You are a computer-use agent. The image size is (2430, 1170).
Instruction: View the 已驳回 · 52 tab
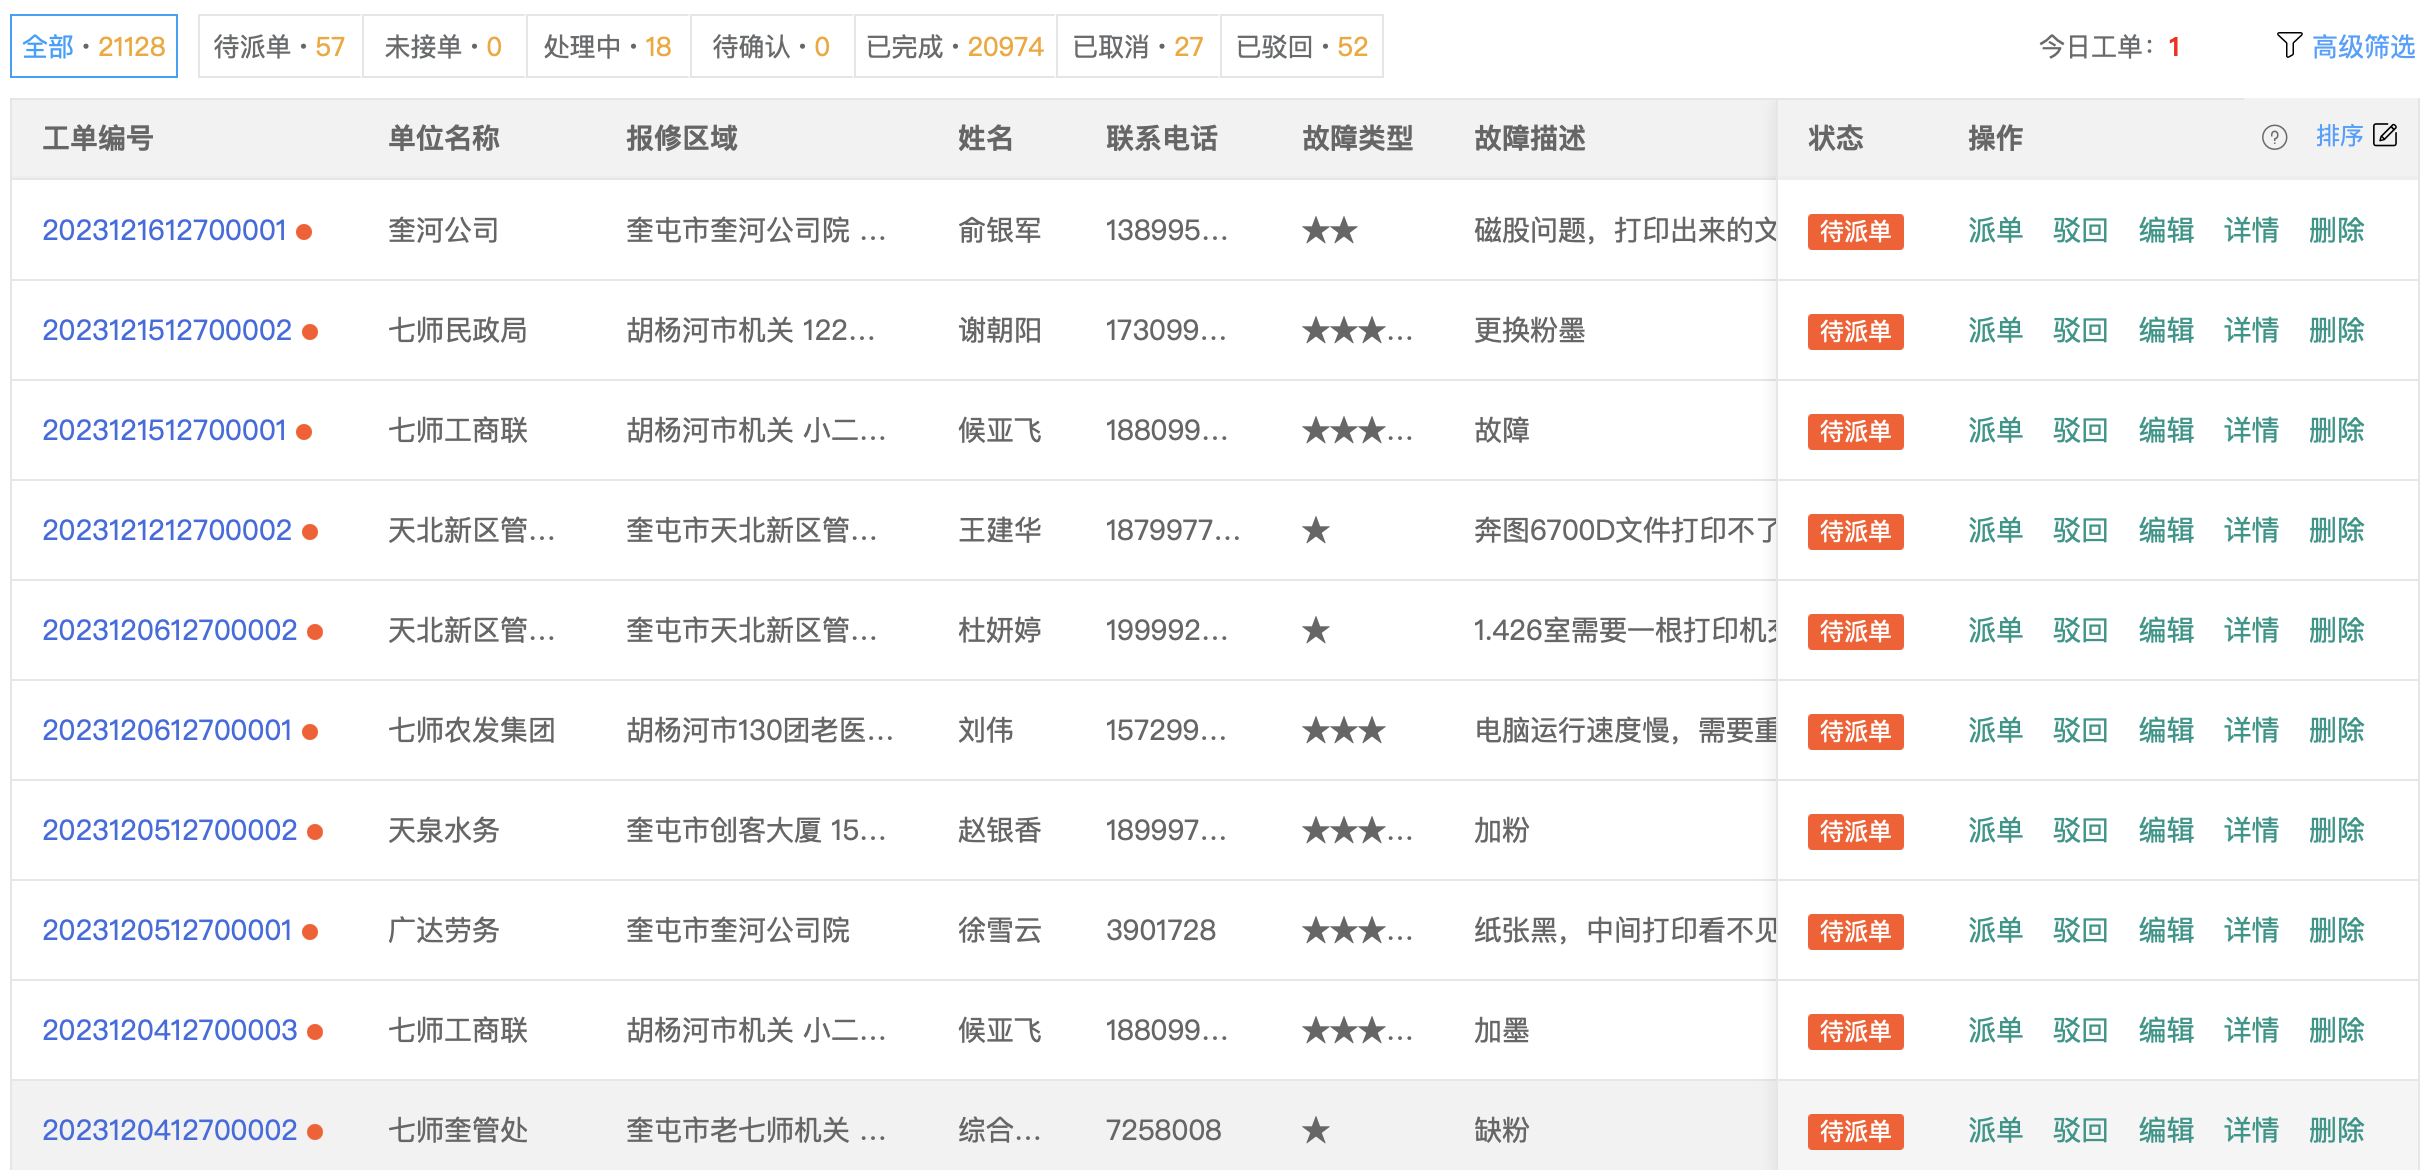pos(1302,46)
